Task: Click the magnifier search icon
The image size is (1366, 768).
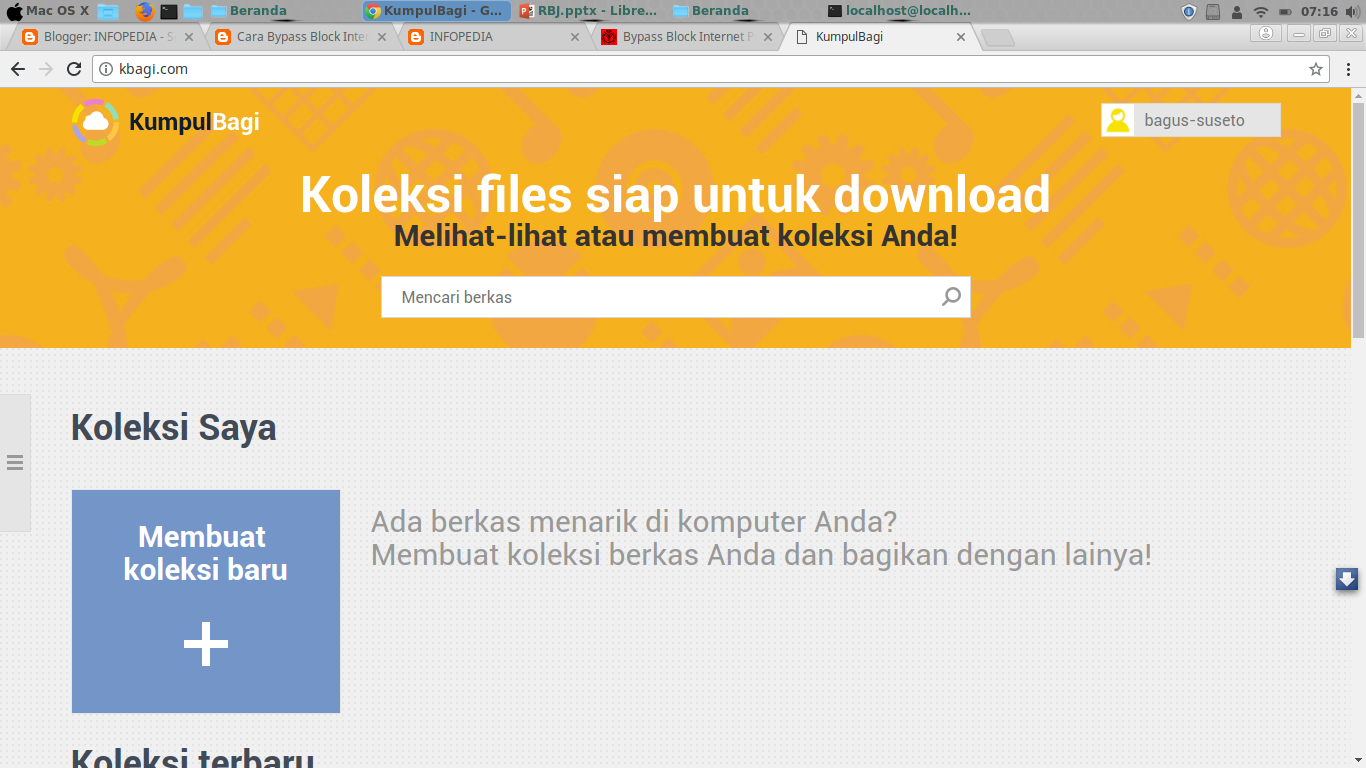Action: click(951, 297)
